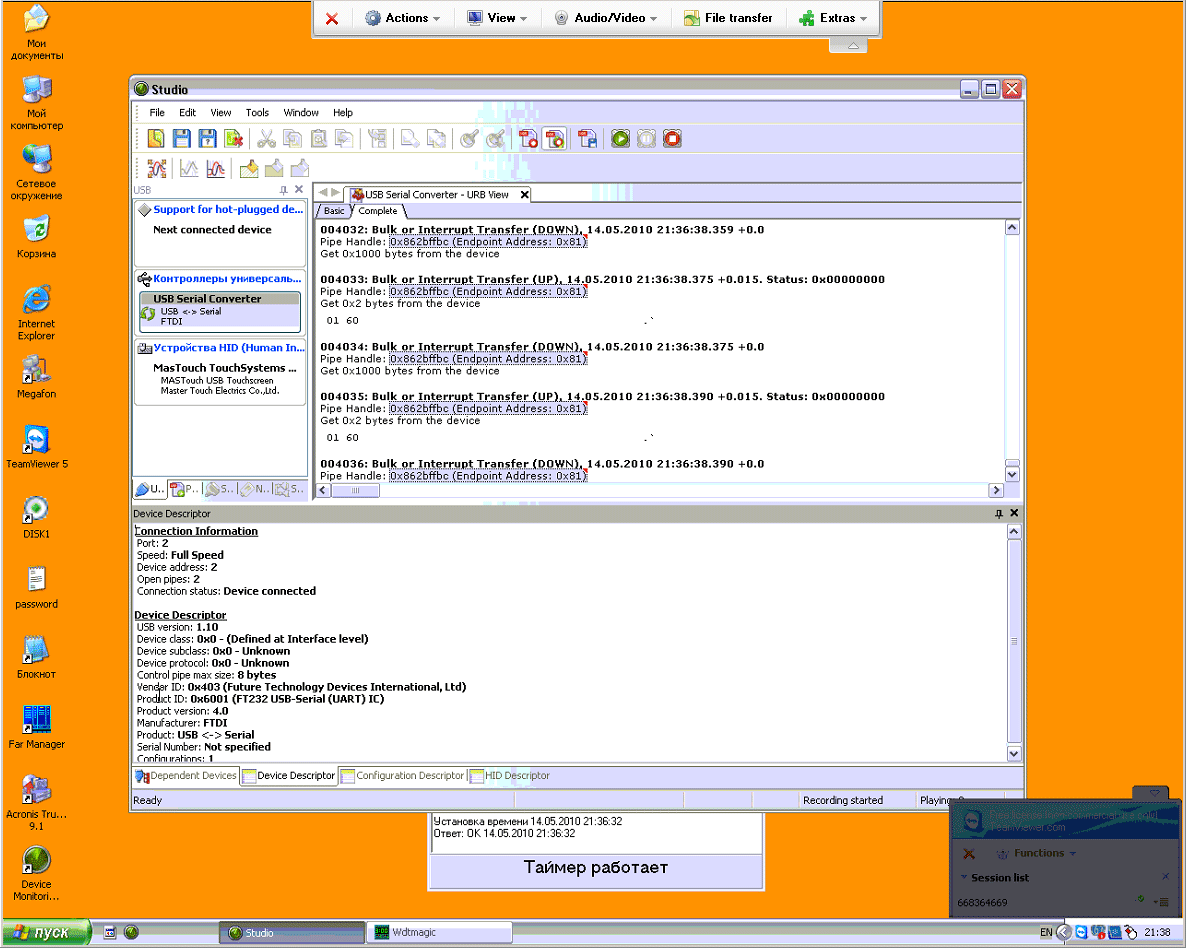Viewport: 1186px width, 948px height.
Task: Select the HID Descriptor tab
Action: [509, 775]
